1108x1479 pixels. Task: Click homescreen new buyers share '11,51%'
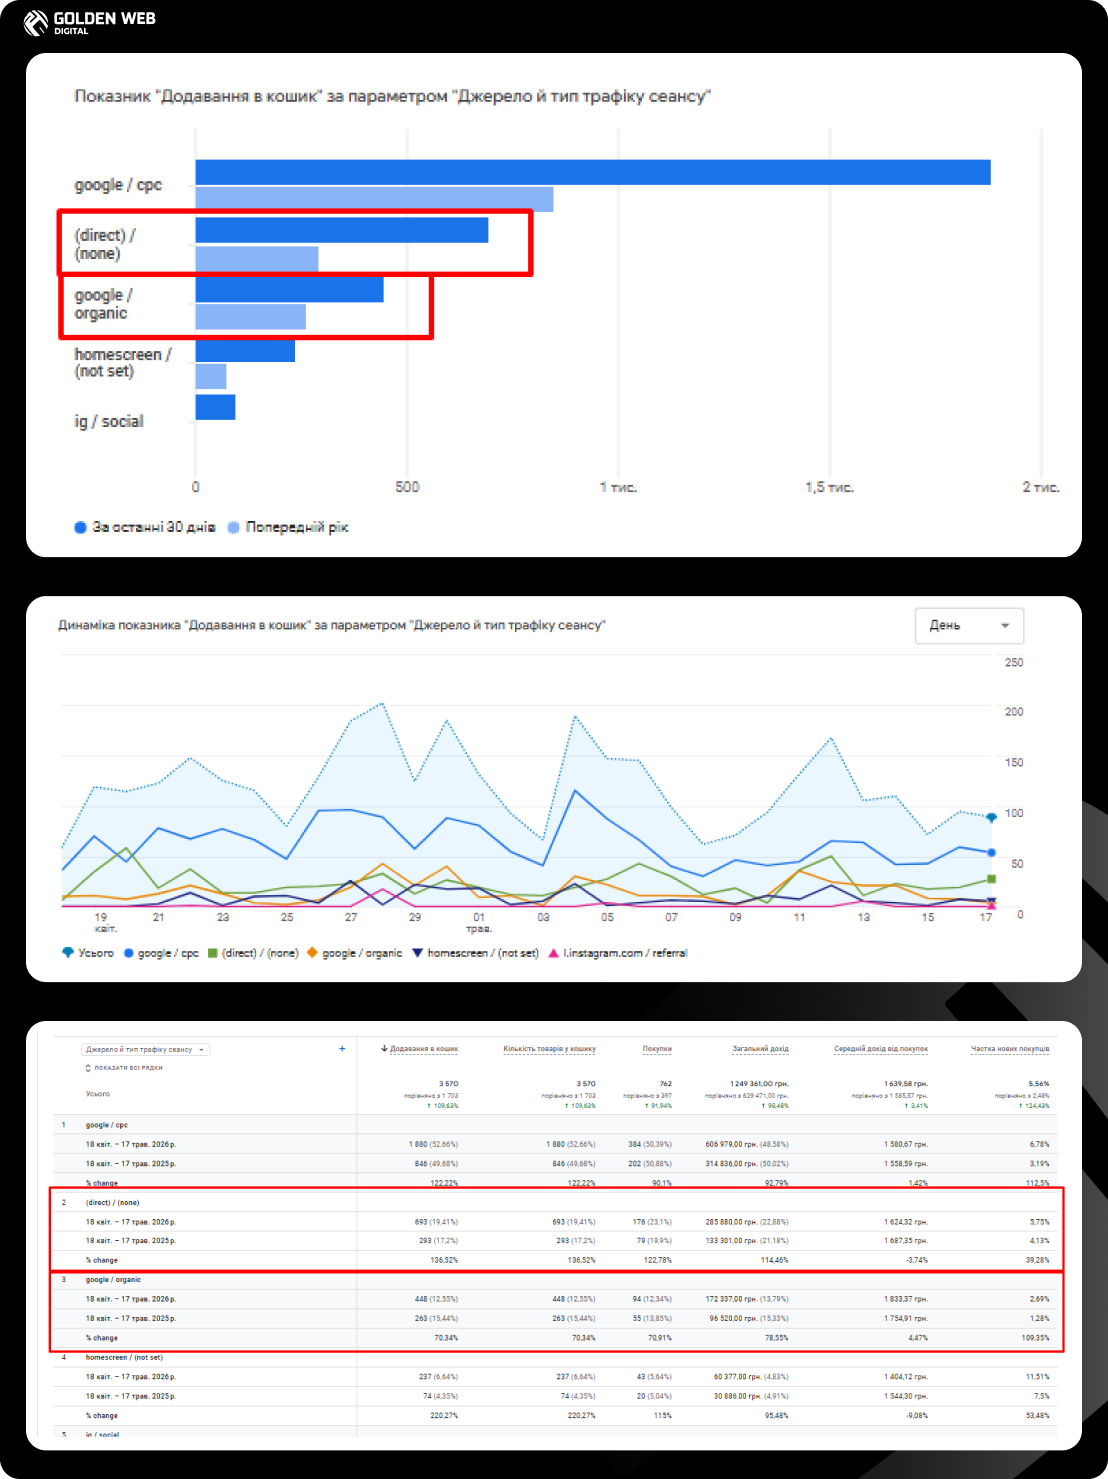(x=1038, y=1377)
